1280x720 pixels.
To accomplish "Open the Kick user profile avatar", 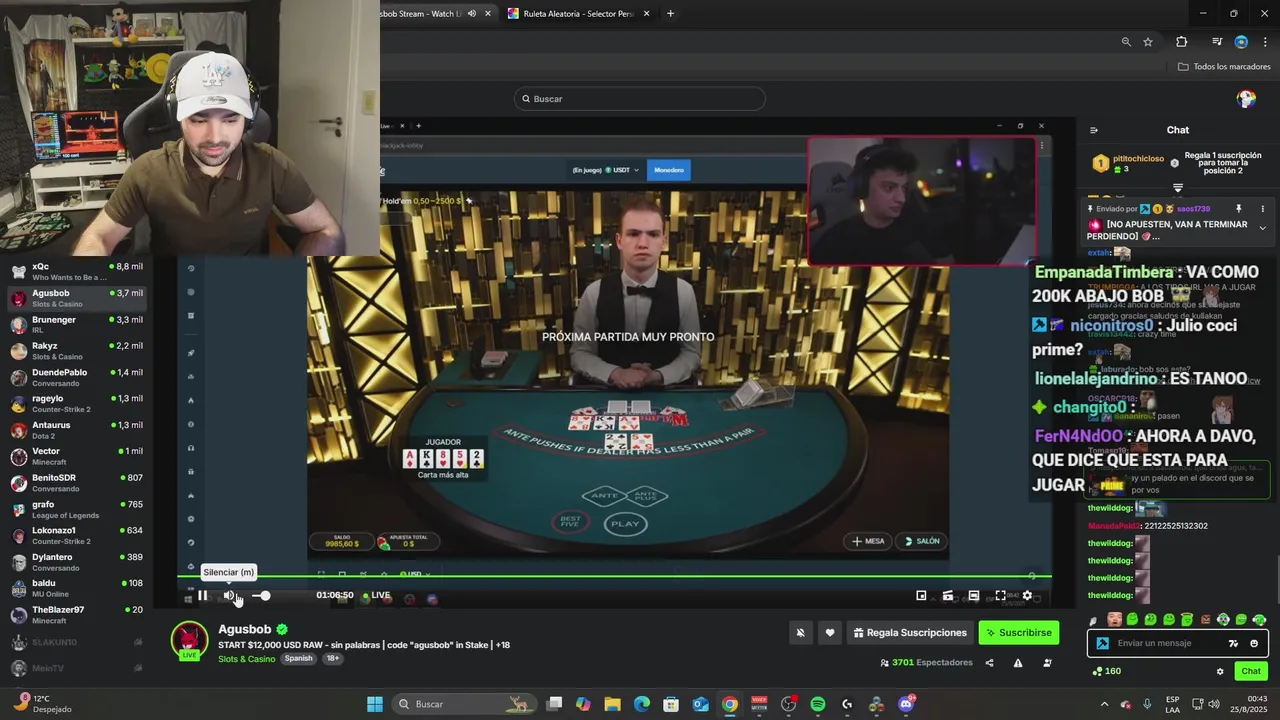I will tap(1246, 99).
